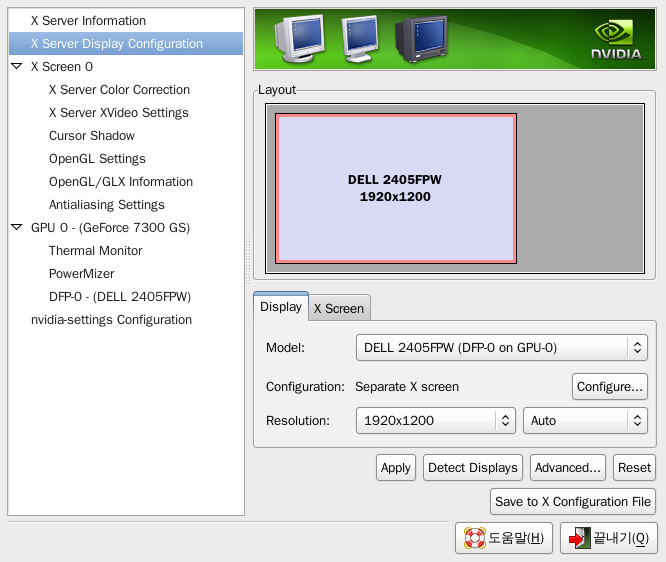Click the Configure... button
Screen dimensions: 666x562
coord(610,387)
